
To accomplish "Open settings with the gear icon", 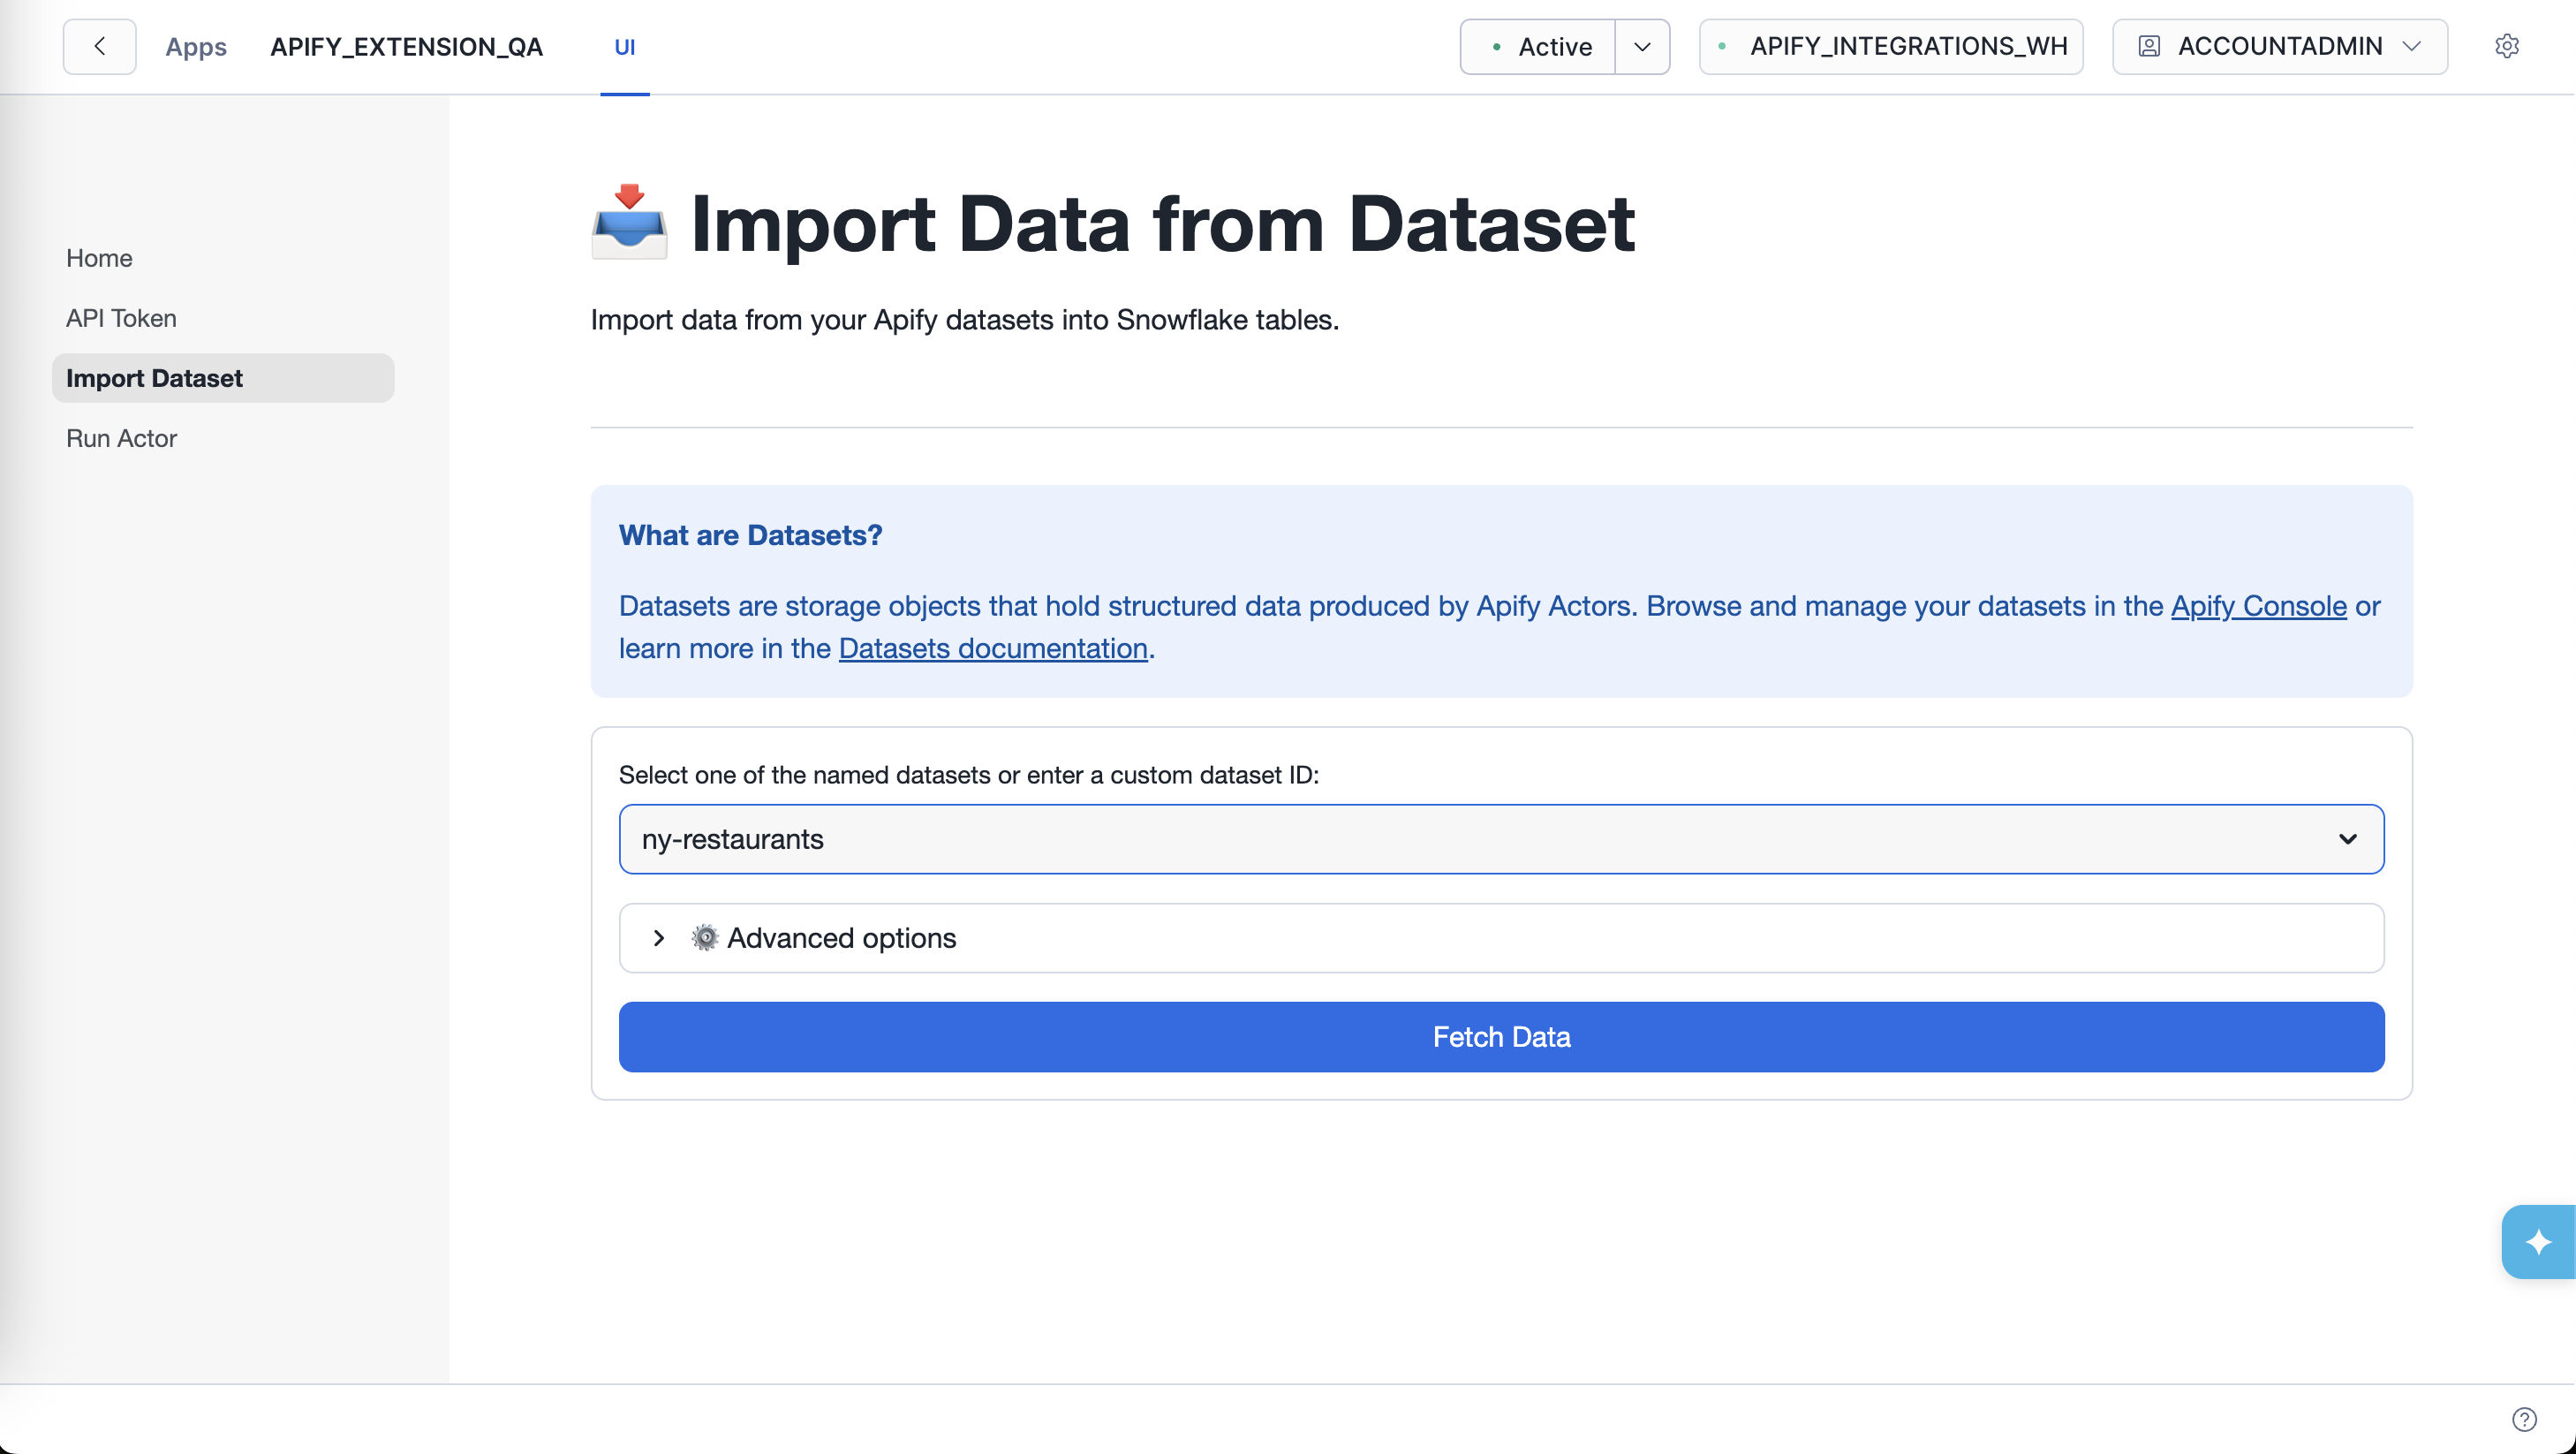I will tap(2508, 46).
